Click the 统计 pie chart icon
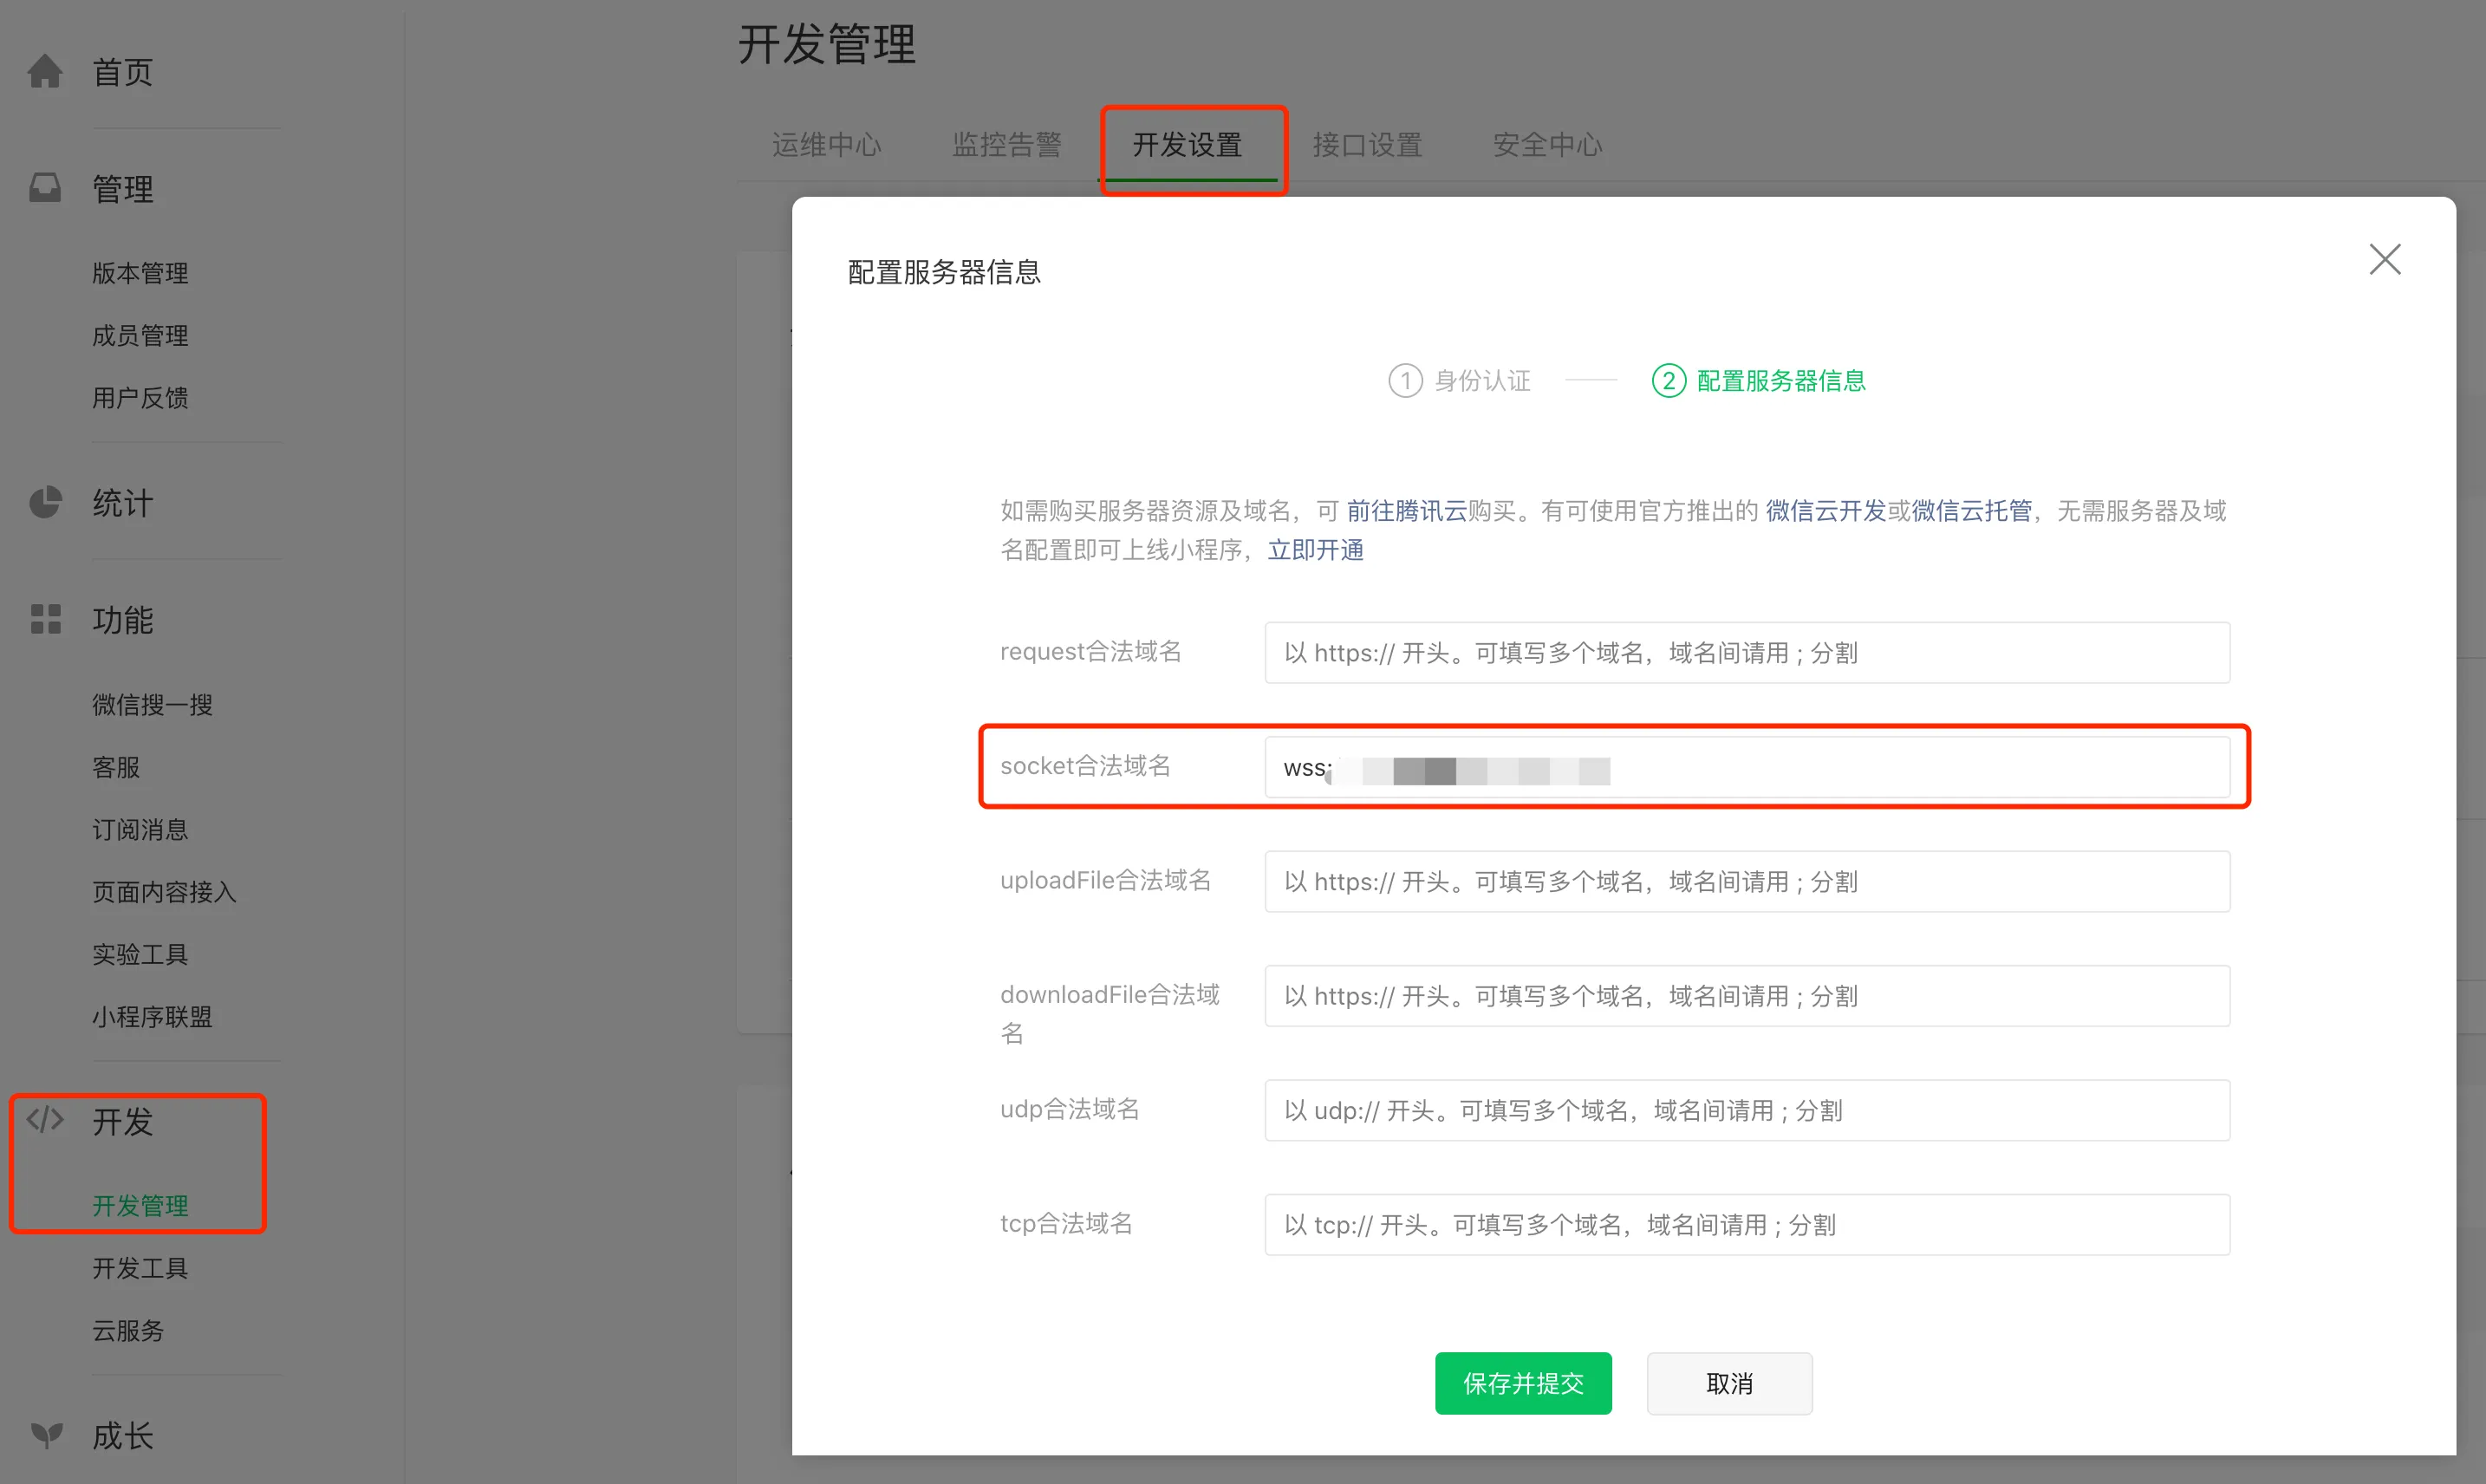This screenshot has width=2486, height=1484. (45, 503)
